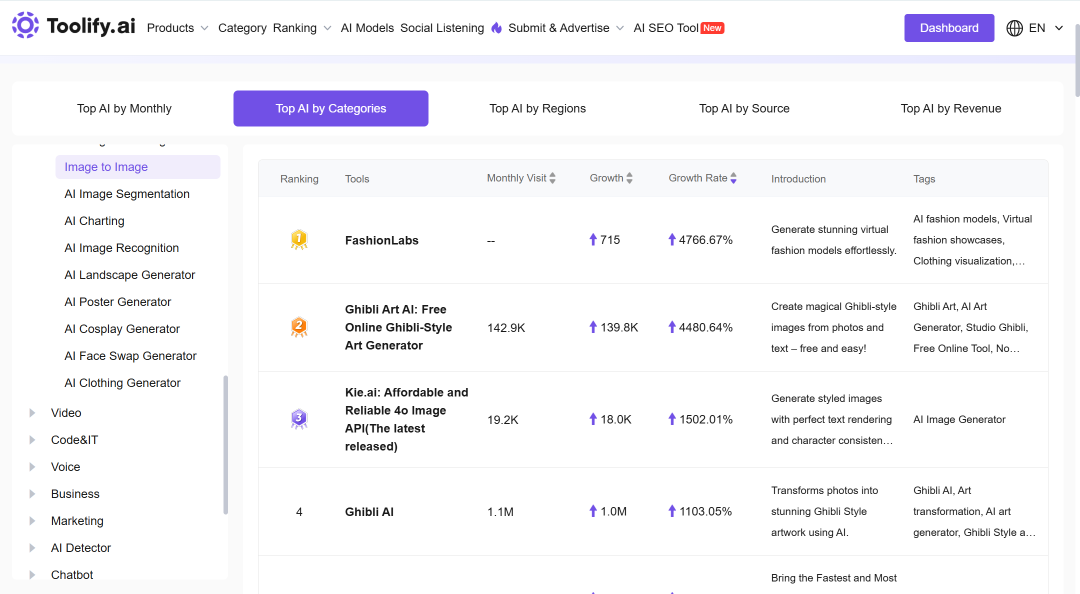Click the sidebar category list scrollbar
Screen dimensions: 1080x594
(225, 444)
